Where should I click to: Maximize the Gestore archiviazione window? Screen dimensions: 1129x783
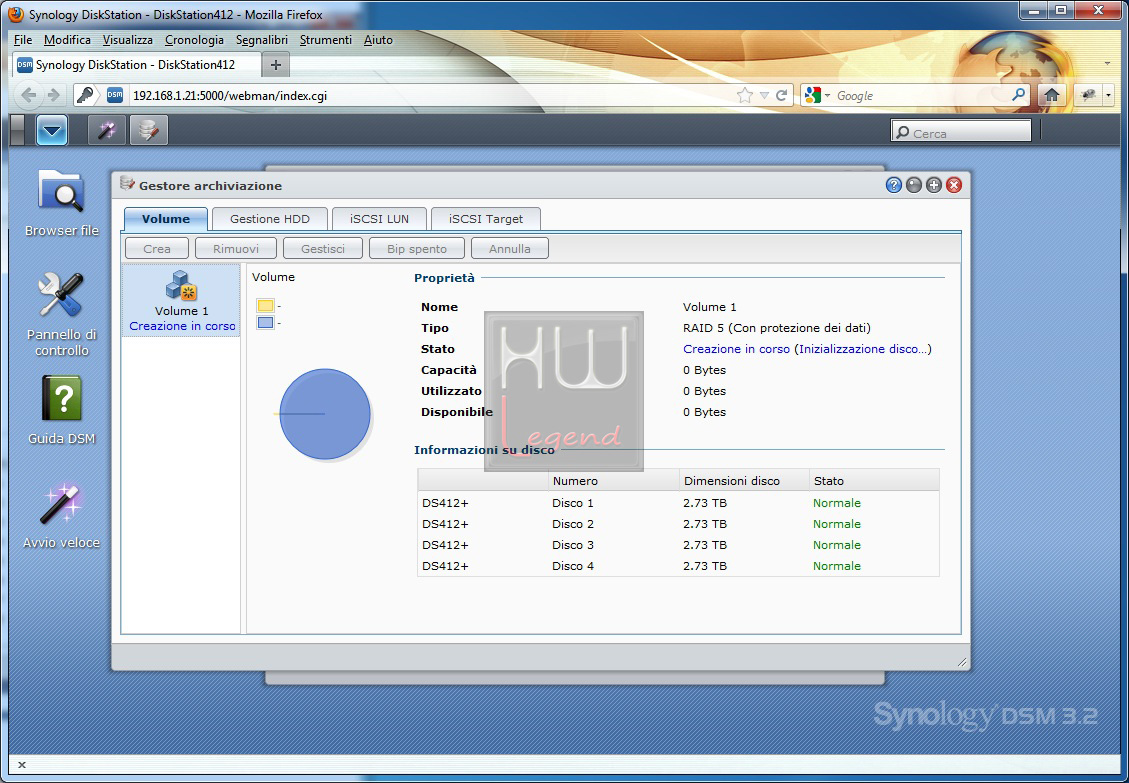(934, 185)
